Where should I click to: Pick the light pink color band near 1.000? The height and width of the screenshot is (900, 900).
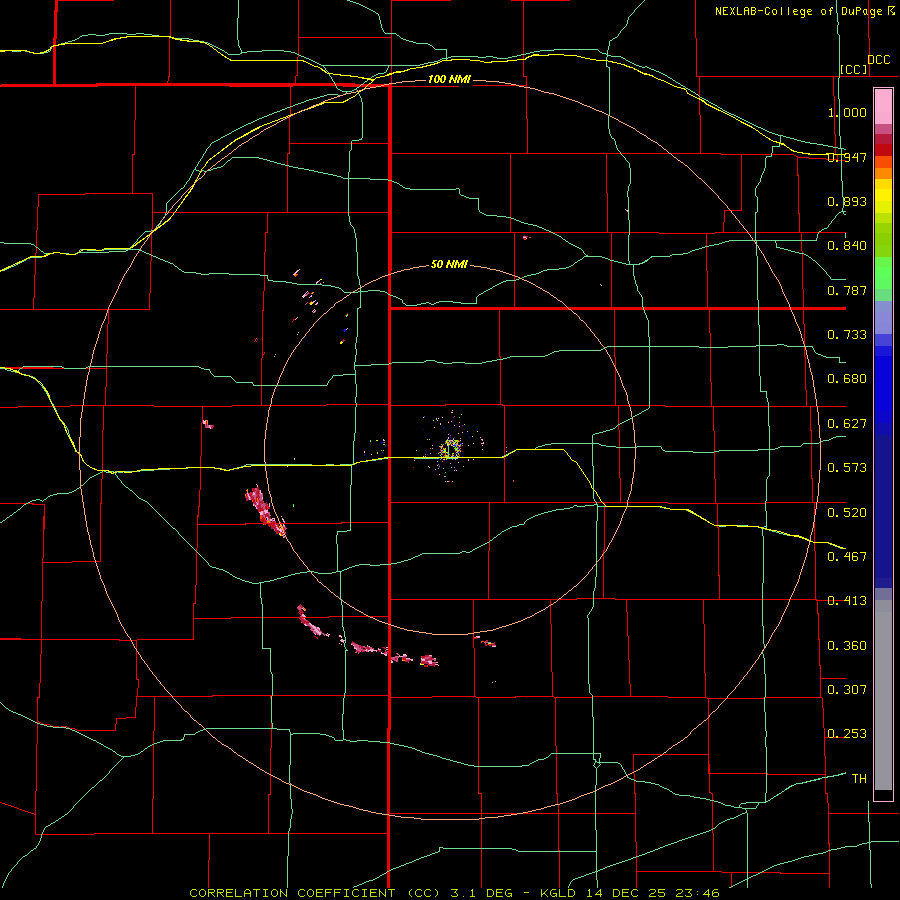883,107
